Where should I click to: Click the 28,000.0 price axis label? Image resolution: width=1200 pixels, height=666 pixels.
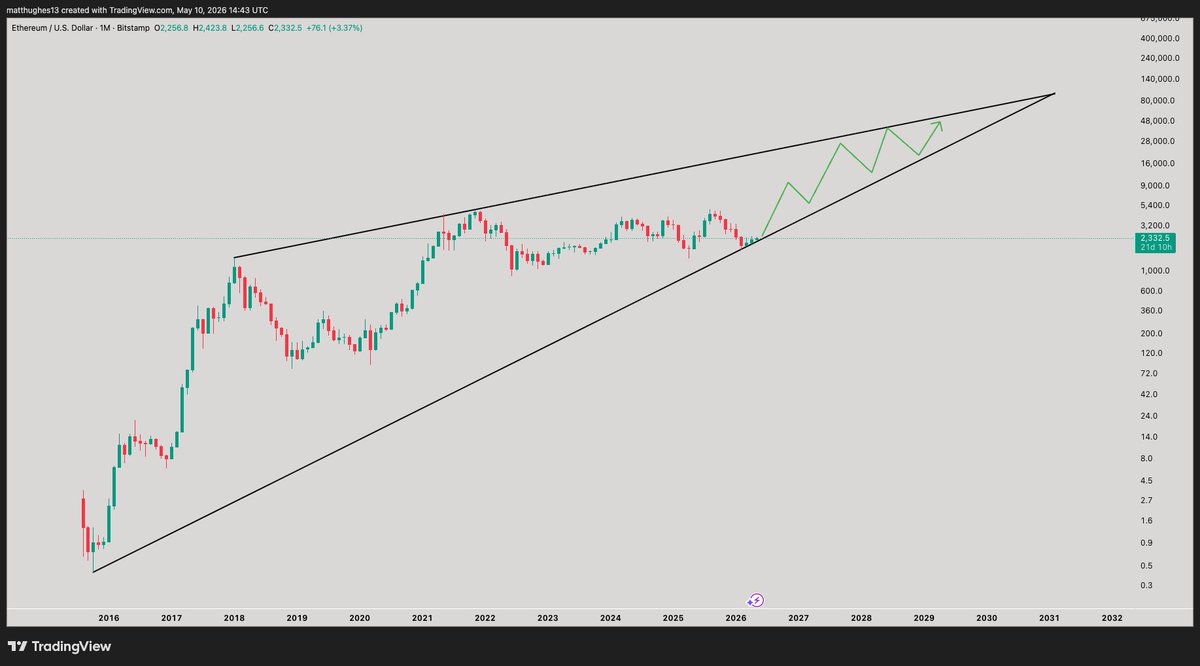tap(1160, 143)
